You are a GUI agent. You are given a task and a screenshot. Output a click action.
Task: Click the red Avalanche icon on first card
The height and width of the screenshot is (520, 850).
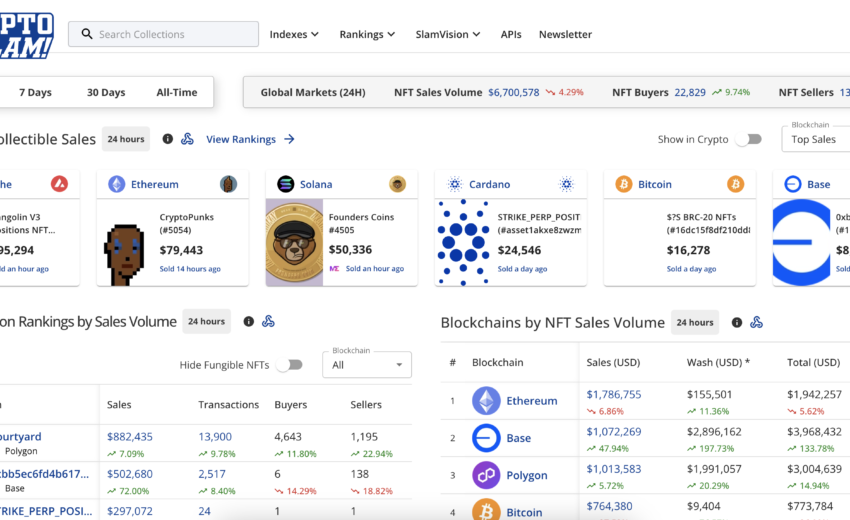[60, 184]
